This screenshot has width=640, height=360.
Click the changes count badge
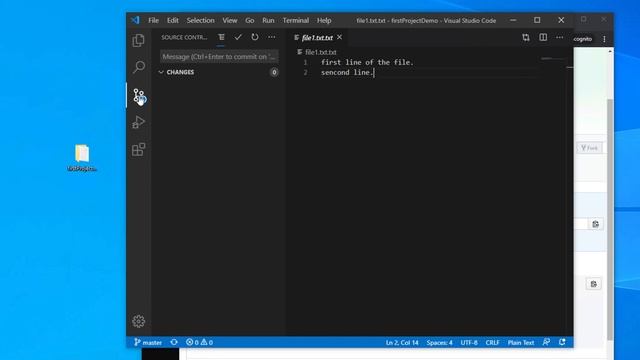click(274, 72)
